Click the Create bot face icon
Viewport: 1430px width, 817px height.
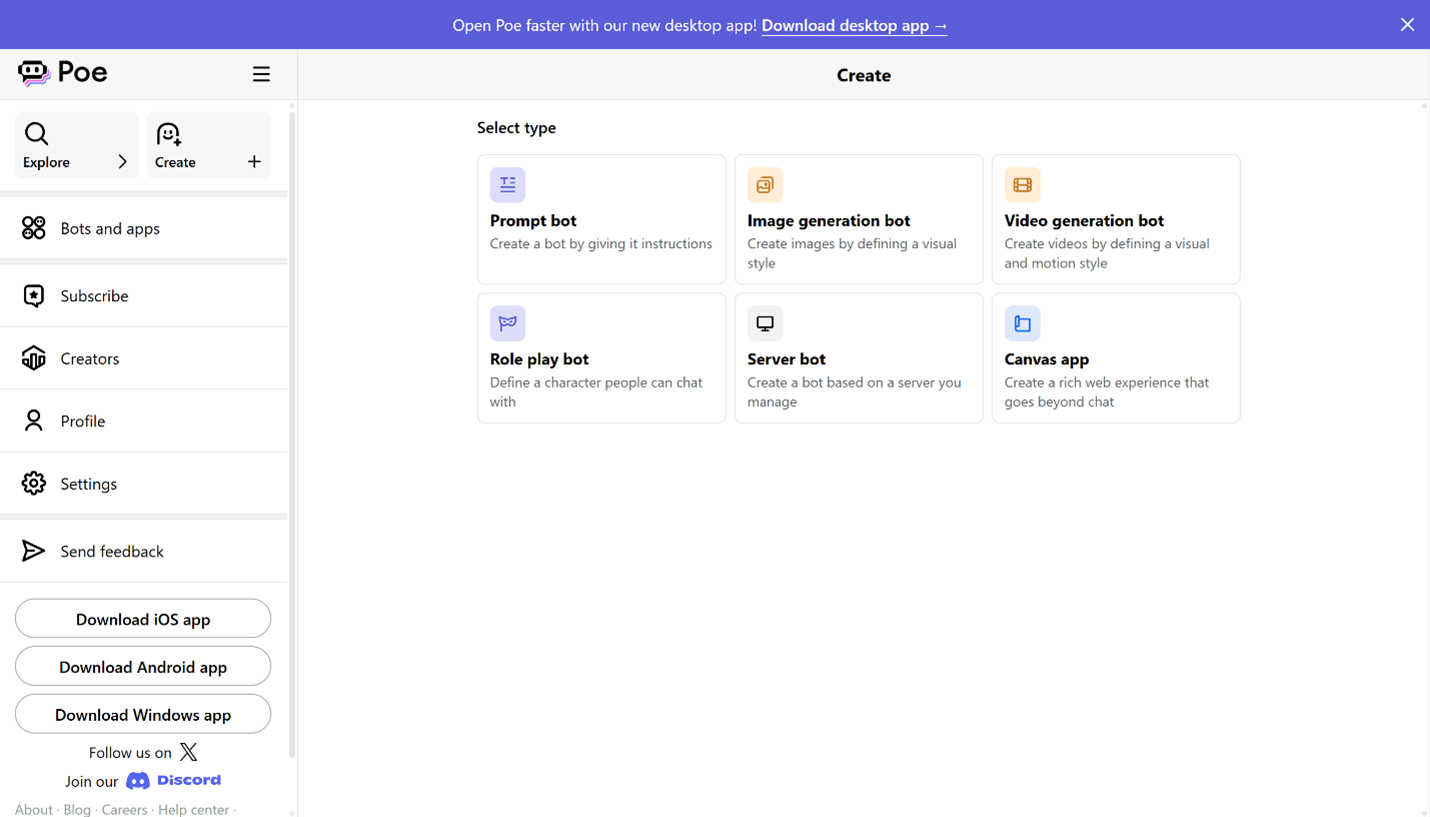click(169, 134)
